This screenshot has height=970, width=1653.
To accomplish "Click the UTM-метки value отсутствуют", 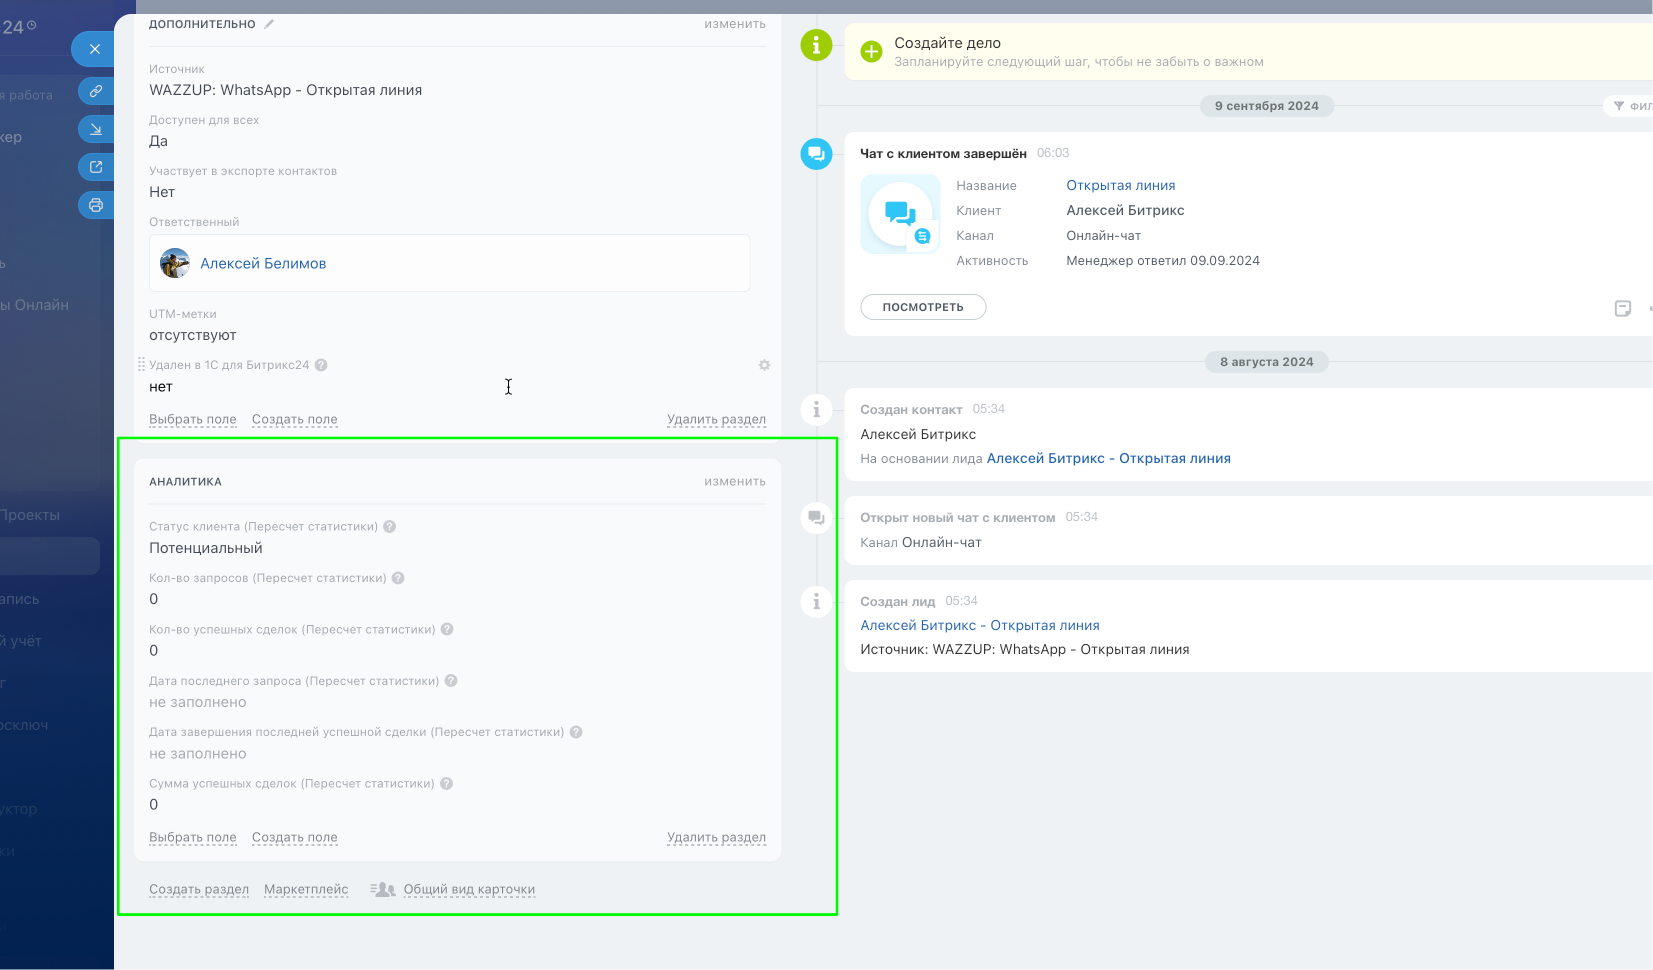I will pyautogui.click(x=193, y=336).
